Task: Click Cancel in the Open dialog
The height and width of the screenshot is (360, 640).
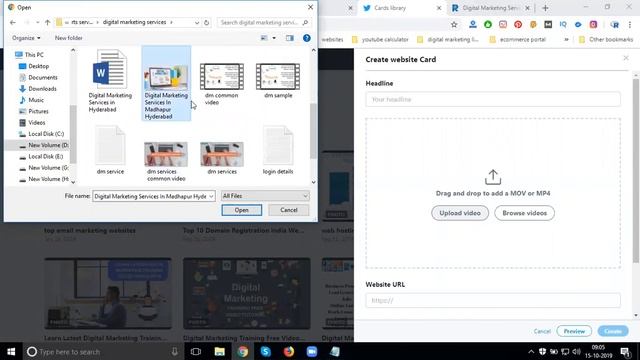Action: coord(289,210)
